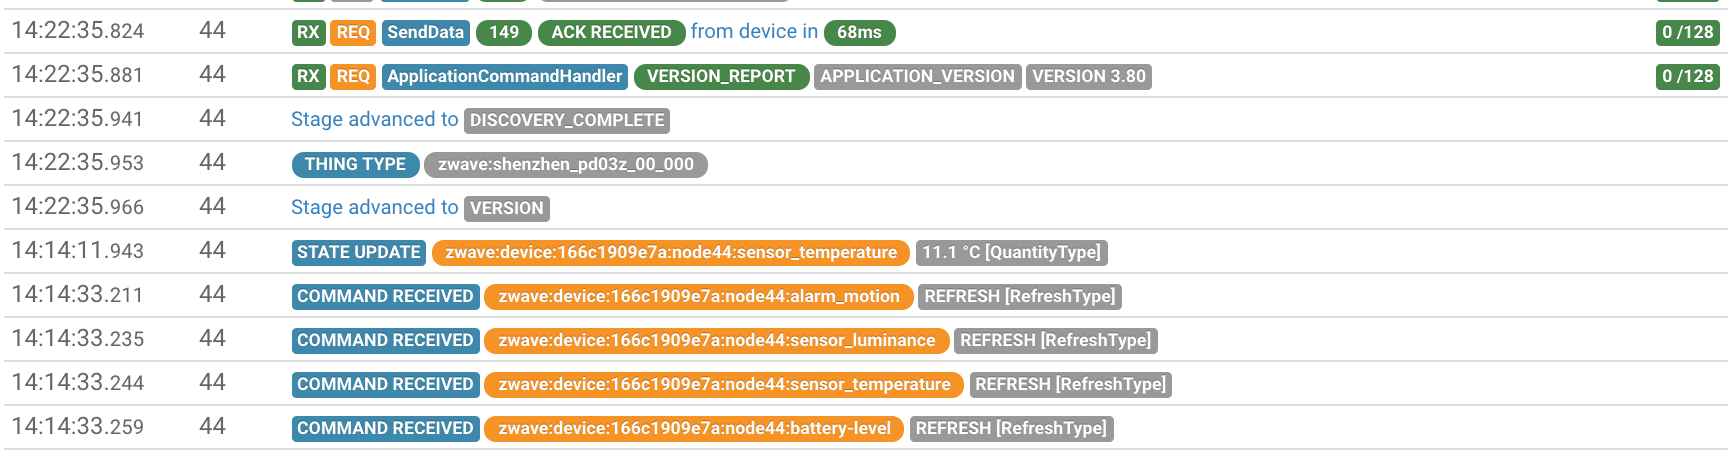Click the VERSION stage tag at 14:22:35.966
The height and width of the screenshot is (454, 1732).
tap(507, 208)
